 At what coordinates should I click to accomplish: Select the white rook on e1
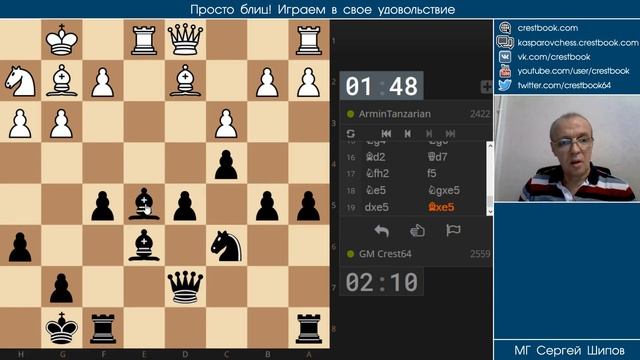click(x=144, y=40)
